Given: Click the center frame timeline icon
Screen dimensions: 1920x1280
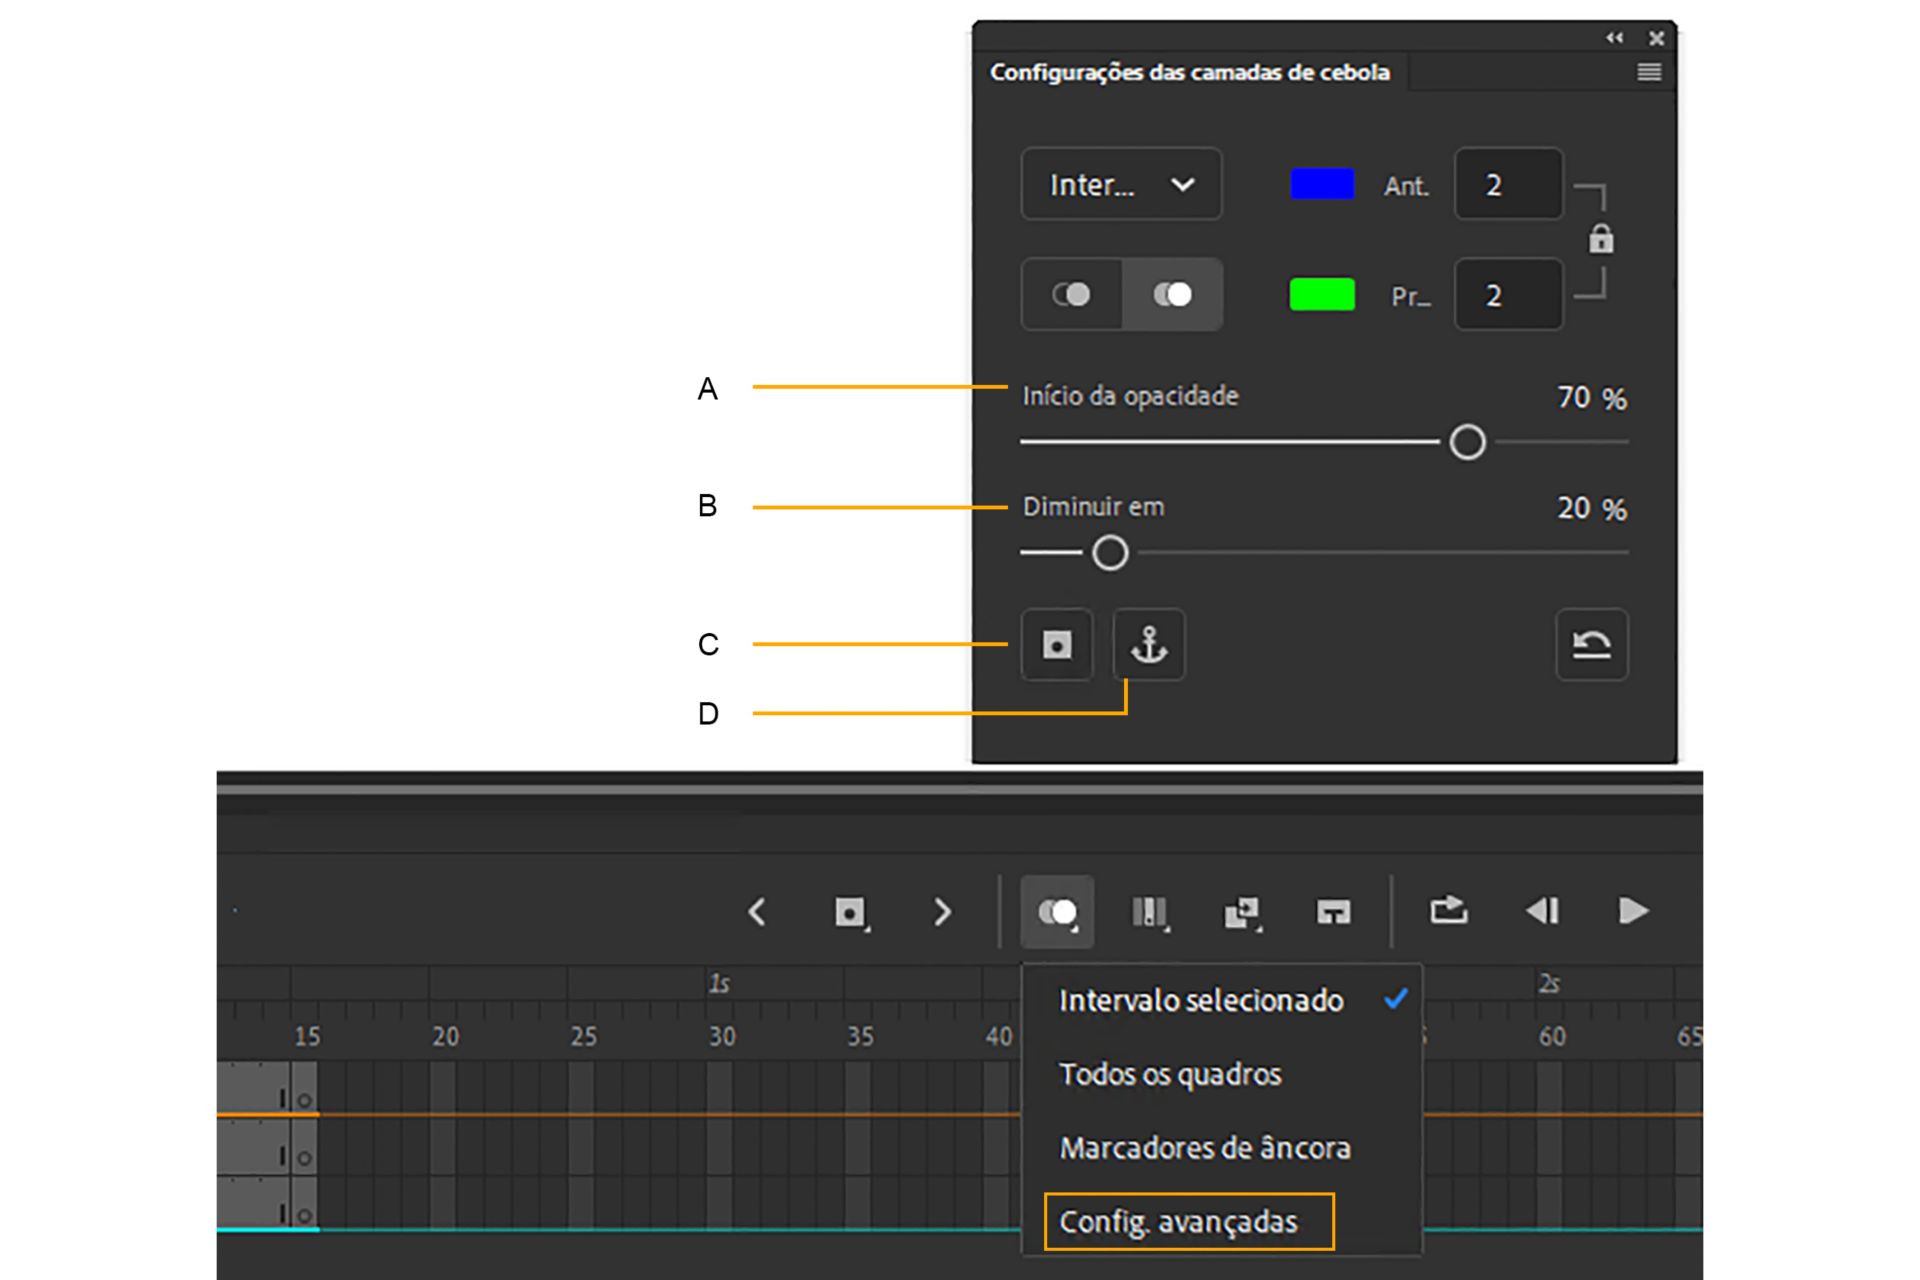Looking at the screenshot, I should tap(1333, 911).
